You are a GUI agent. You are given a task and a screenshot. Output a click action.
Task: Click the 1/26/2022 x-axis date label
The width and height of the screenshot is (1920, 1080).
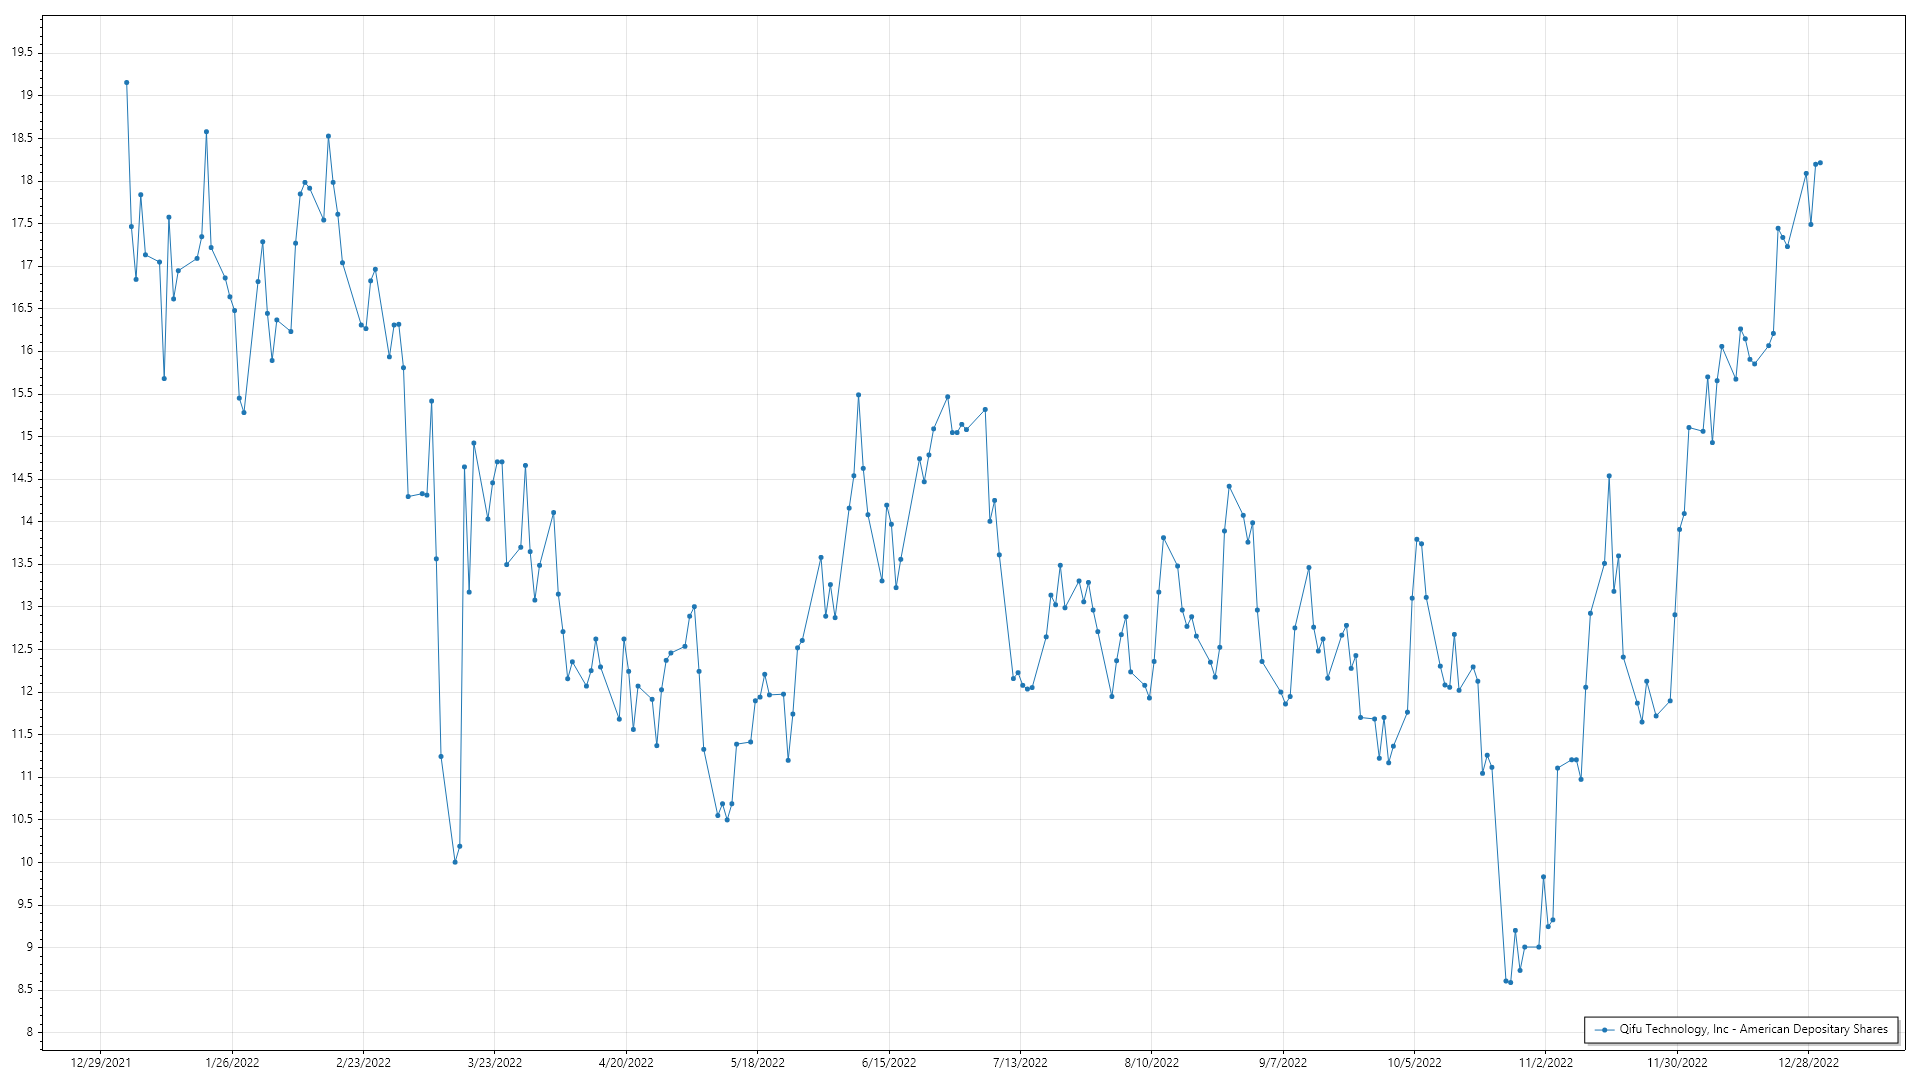(232, 1062)
